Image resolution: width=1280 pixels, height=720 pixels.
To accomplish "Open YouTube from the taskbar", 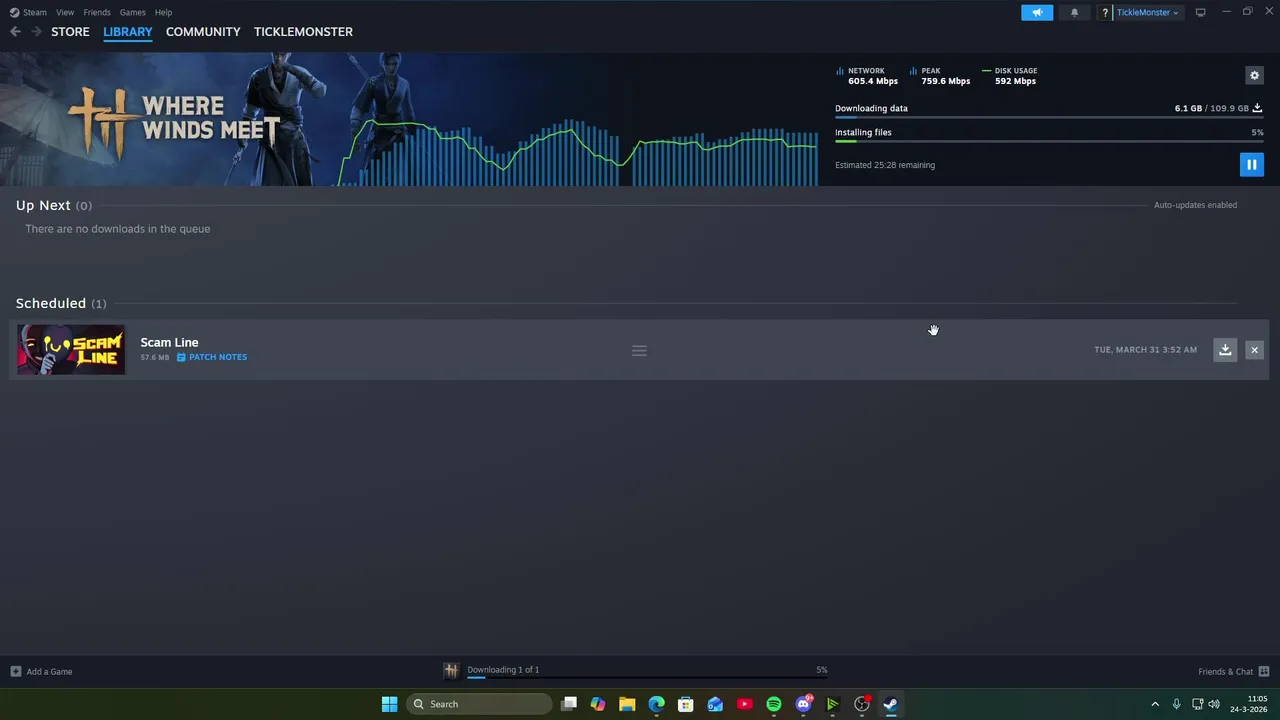I will tap(744, 704).
